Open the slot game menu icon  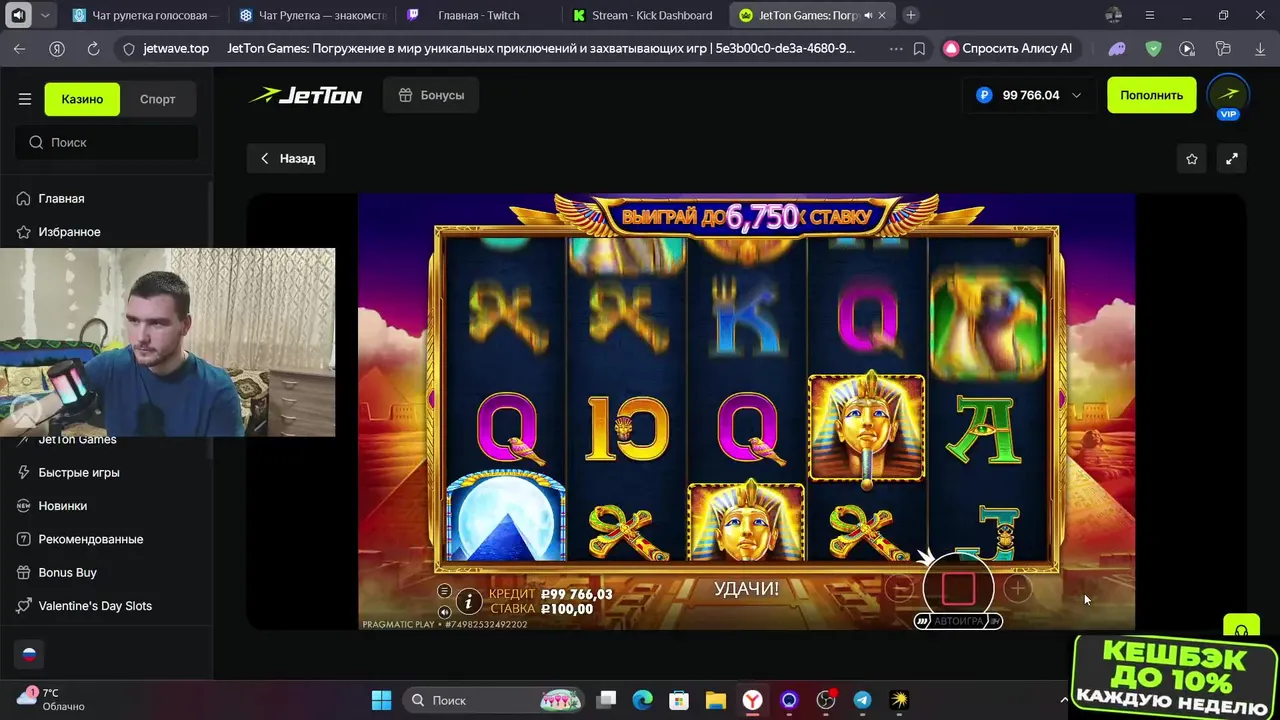pyautogui.click(x=444, y=591)
